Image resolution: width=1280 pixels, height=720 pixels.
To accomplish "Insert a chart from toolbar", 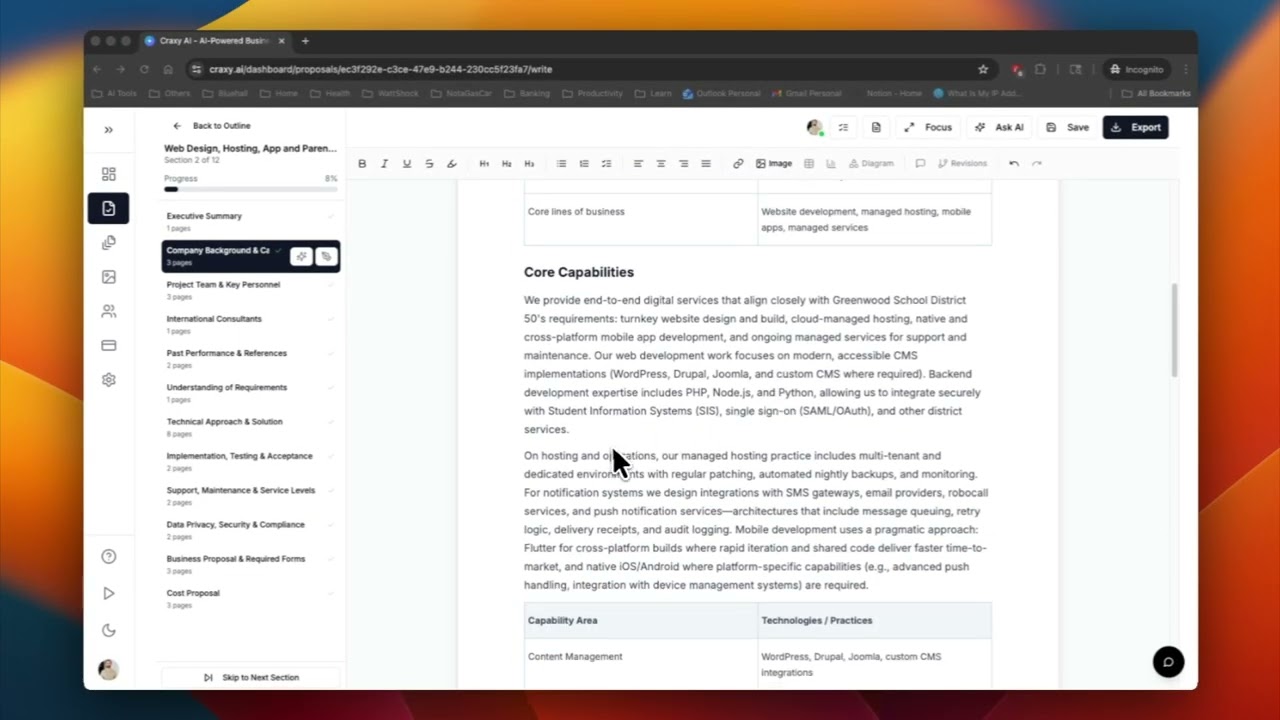I will [x=831, y=164].
